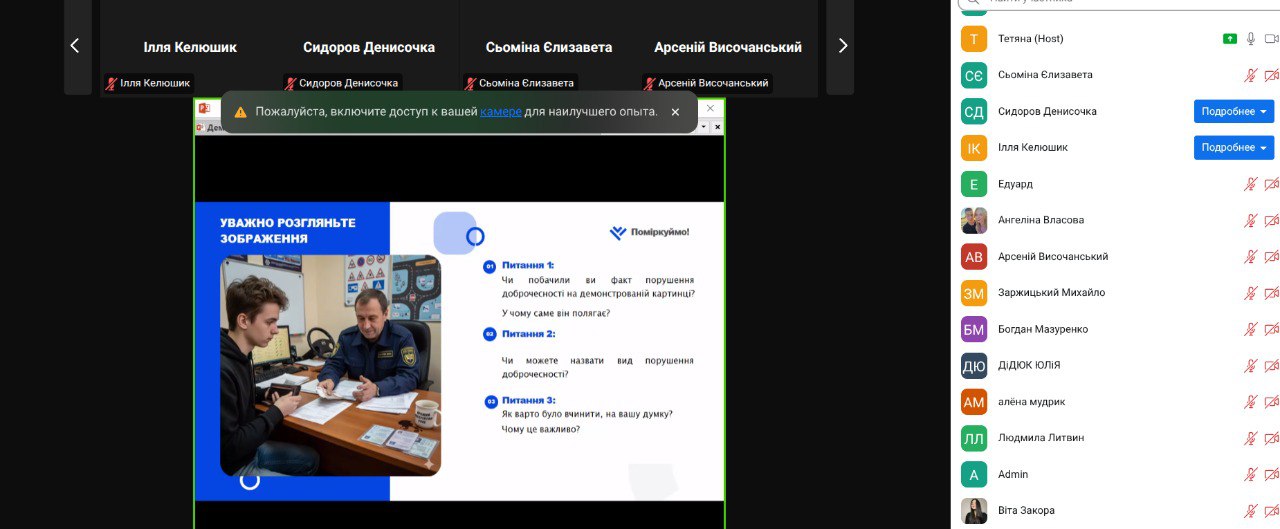
Task: Click the warning triangle icon in the notification
Action: click(240, 112)
